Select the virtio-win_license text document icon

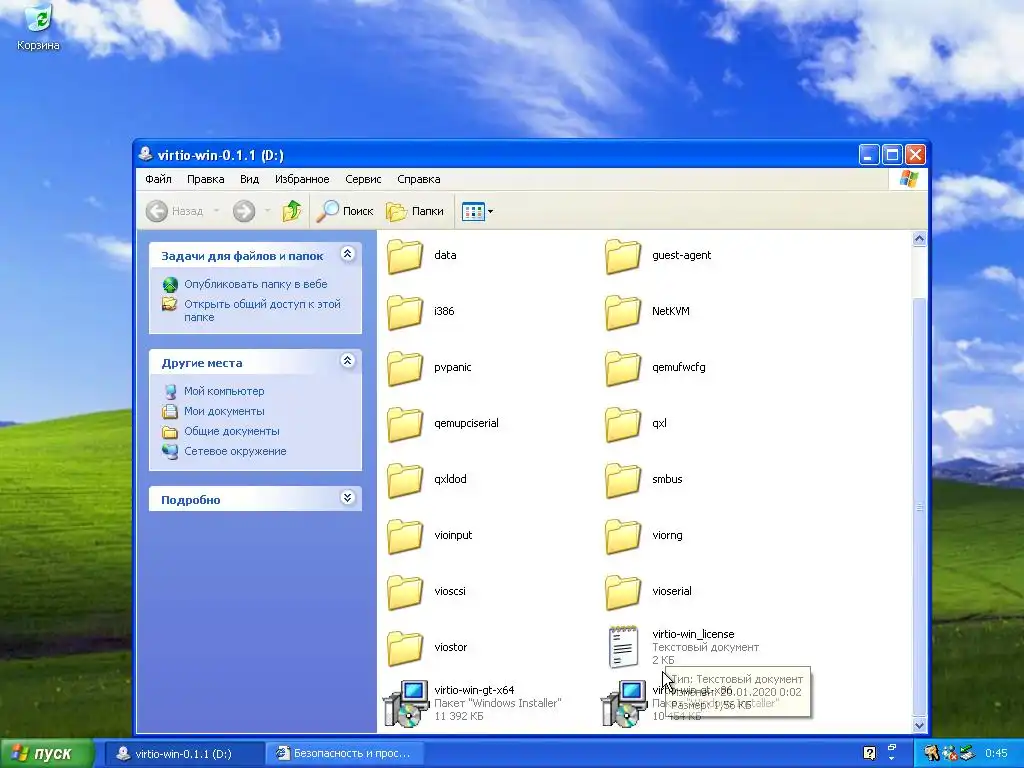[623, 647]
